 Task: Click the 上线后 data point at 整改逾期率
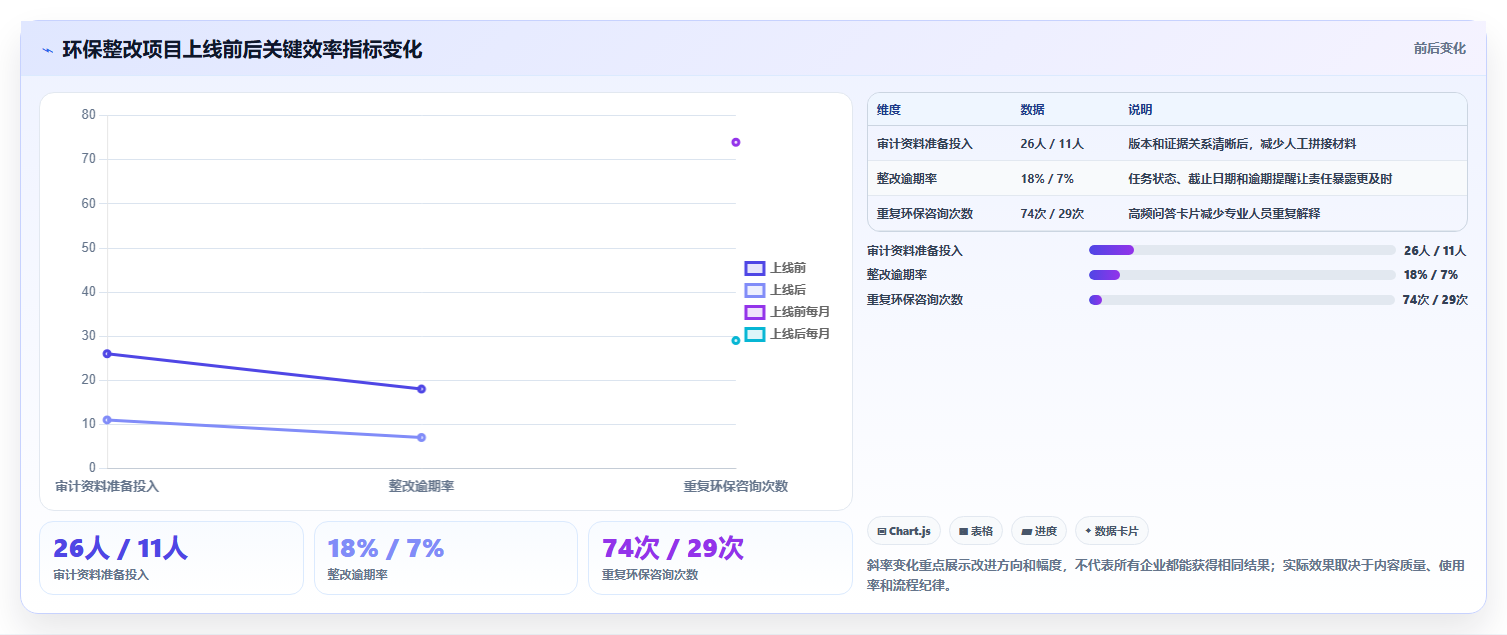pyautogui.click(x=421, y=437)
